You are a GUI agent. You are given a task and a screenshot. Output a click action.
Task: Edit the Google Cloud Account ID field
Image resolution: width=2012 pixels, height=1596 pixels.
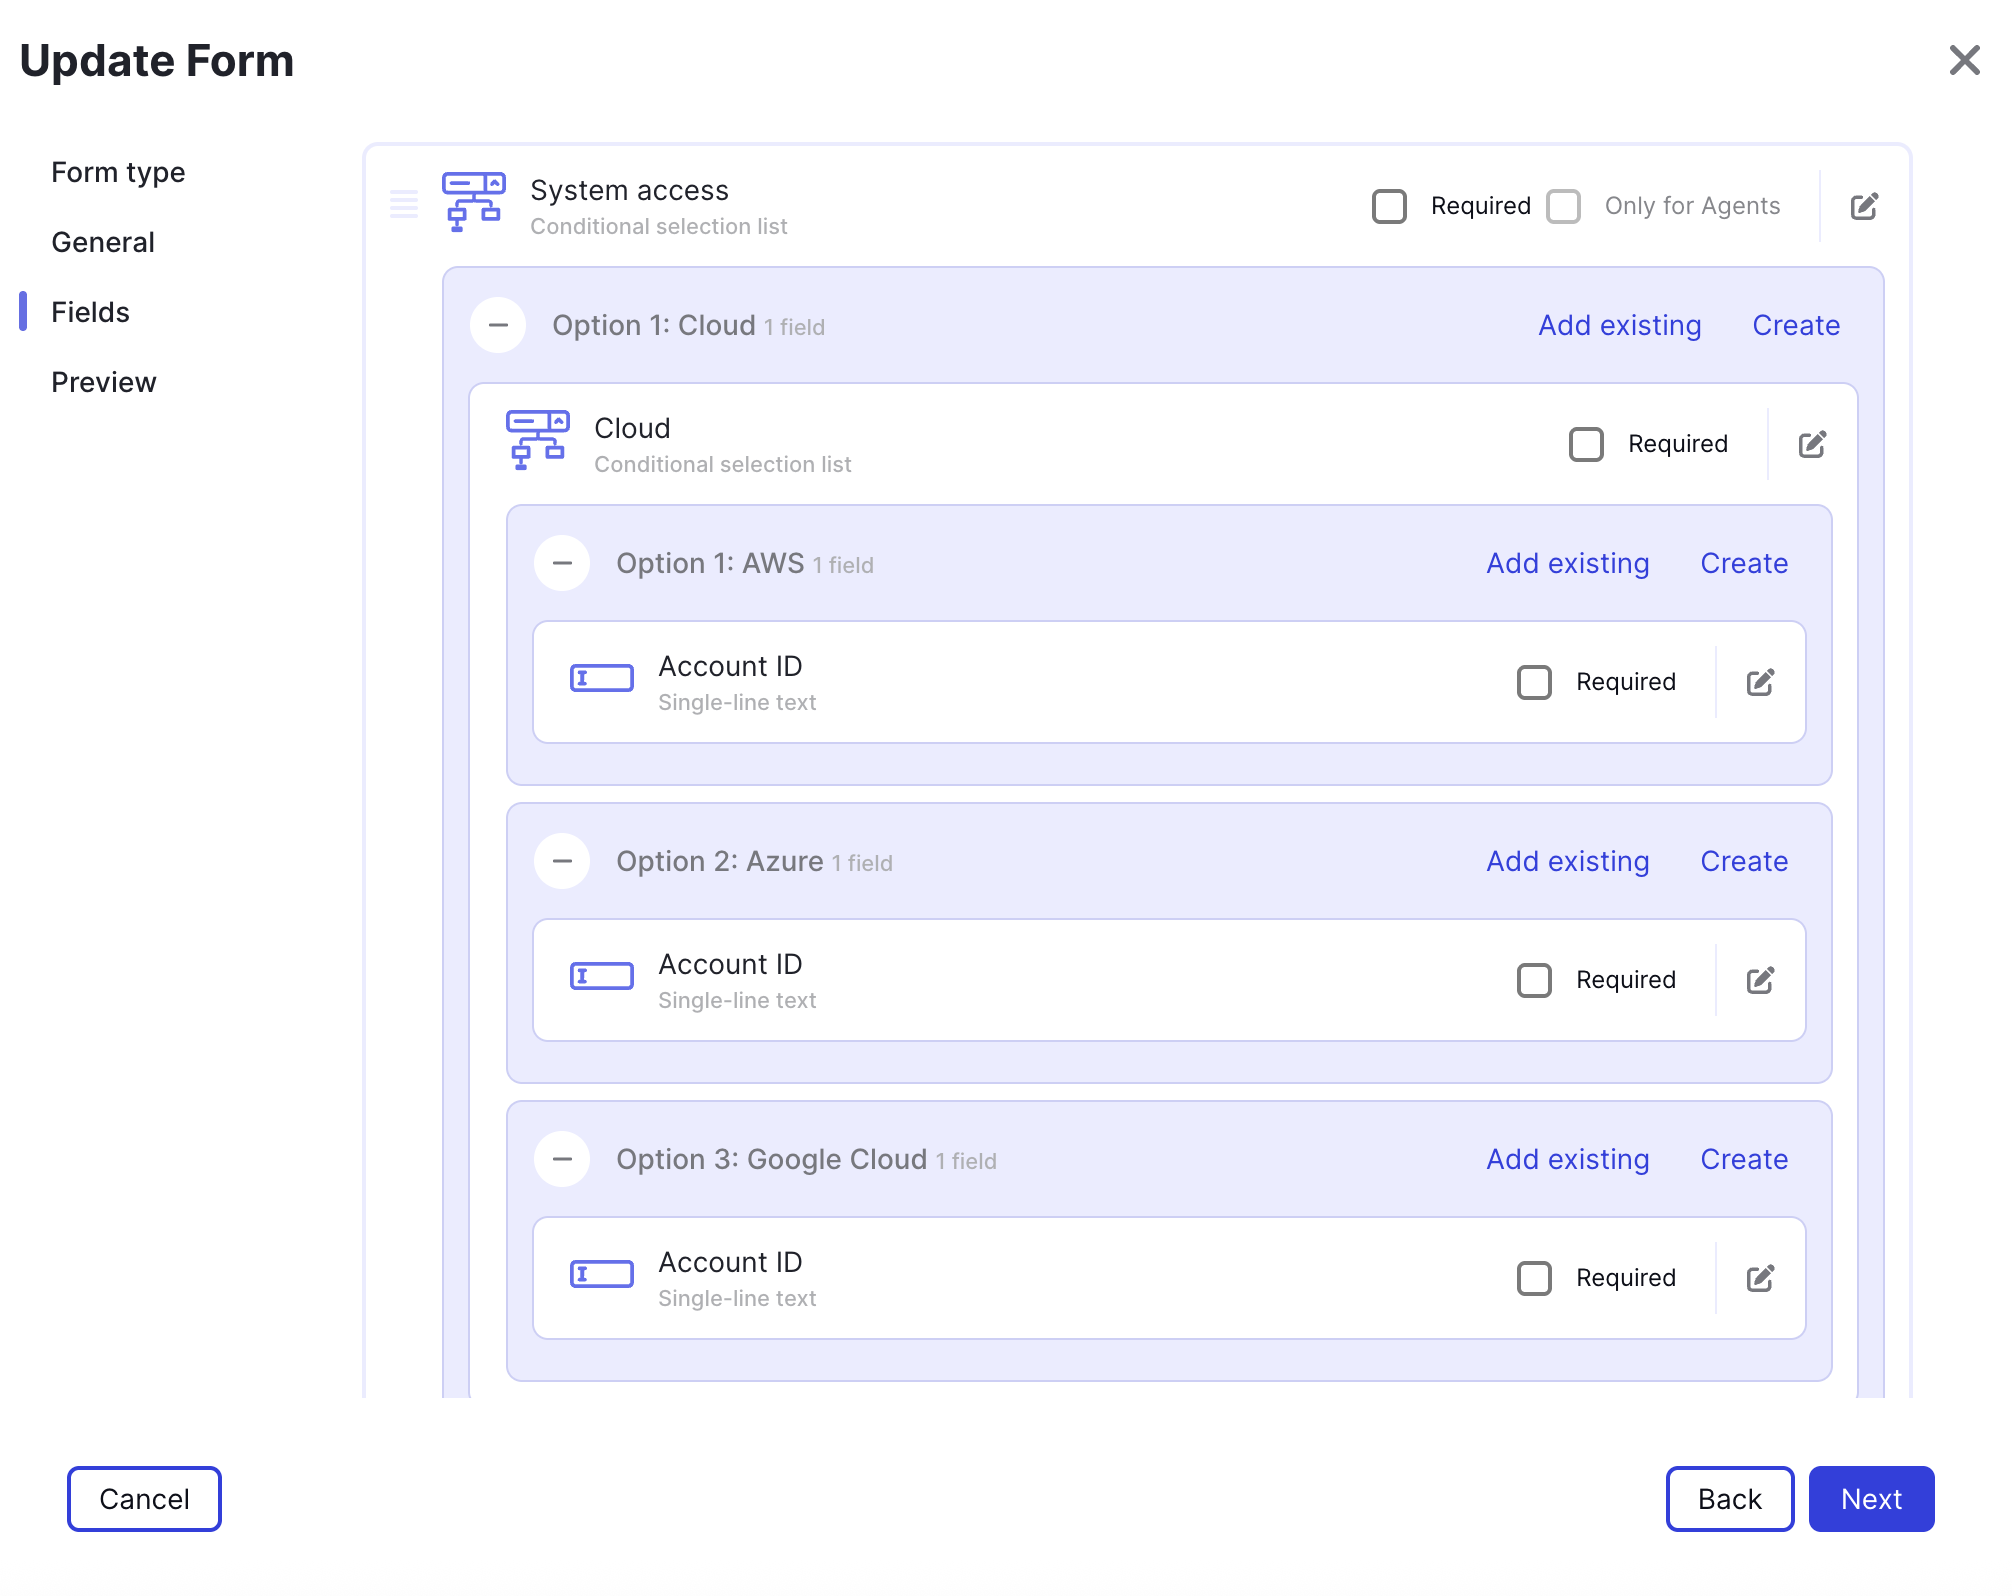[x=1760, y=1278]
